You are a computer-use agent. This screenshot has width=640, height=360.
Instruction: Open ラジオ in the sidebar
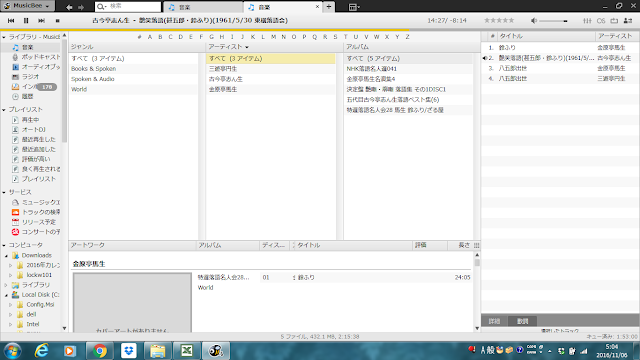tap(25, 77)
